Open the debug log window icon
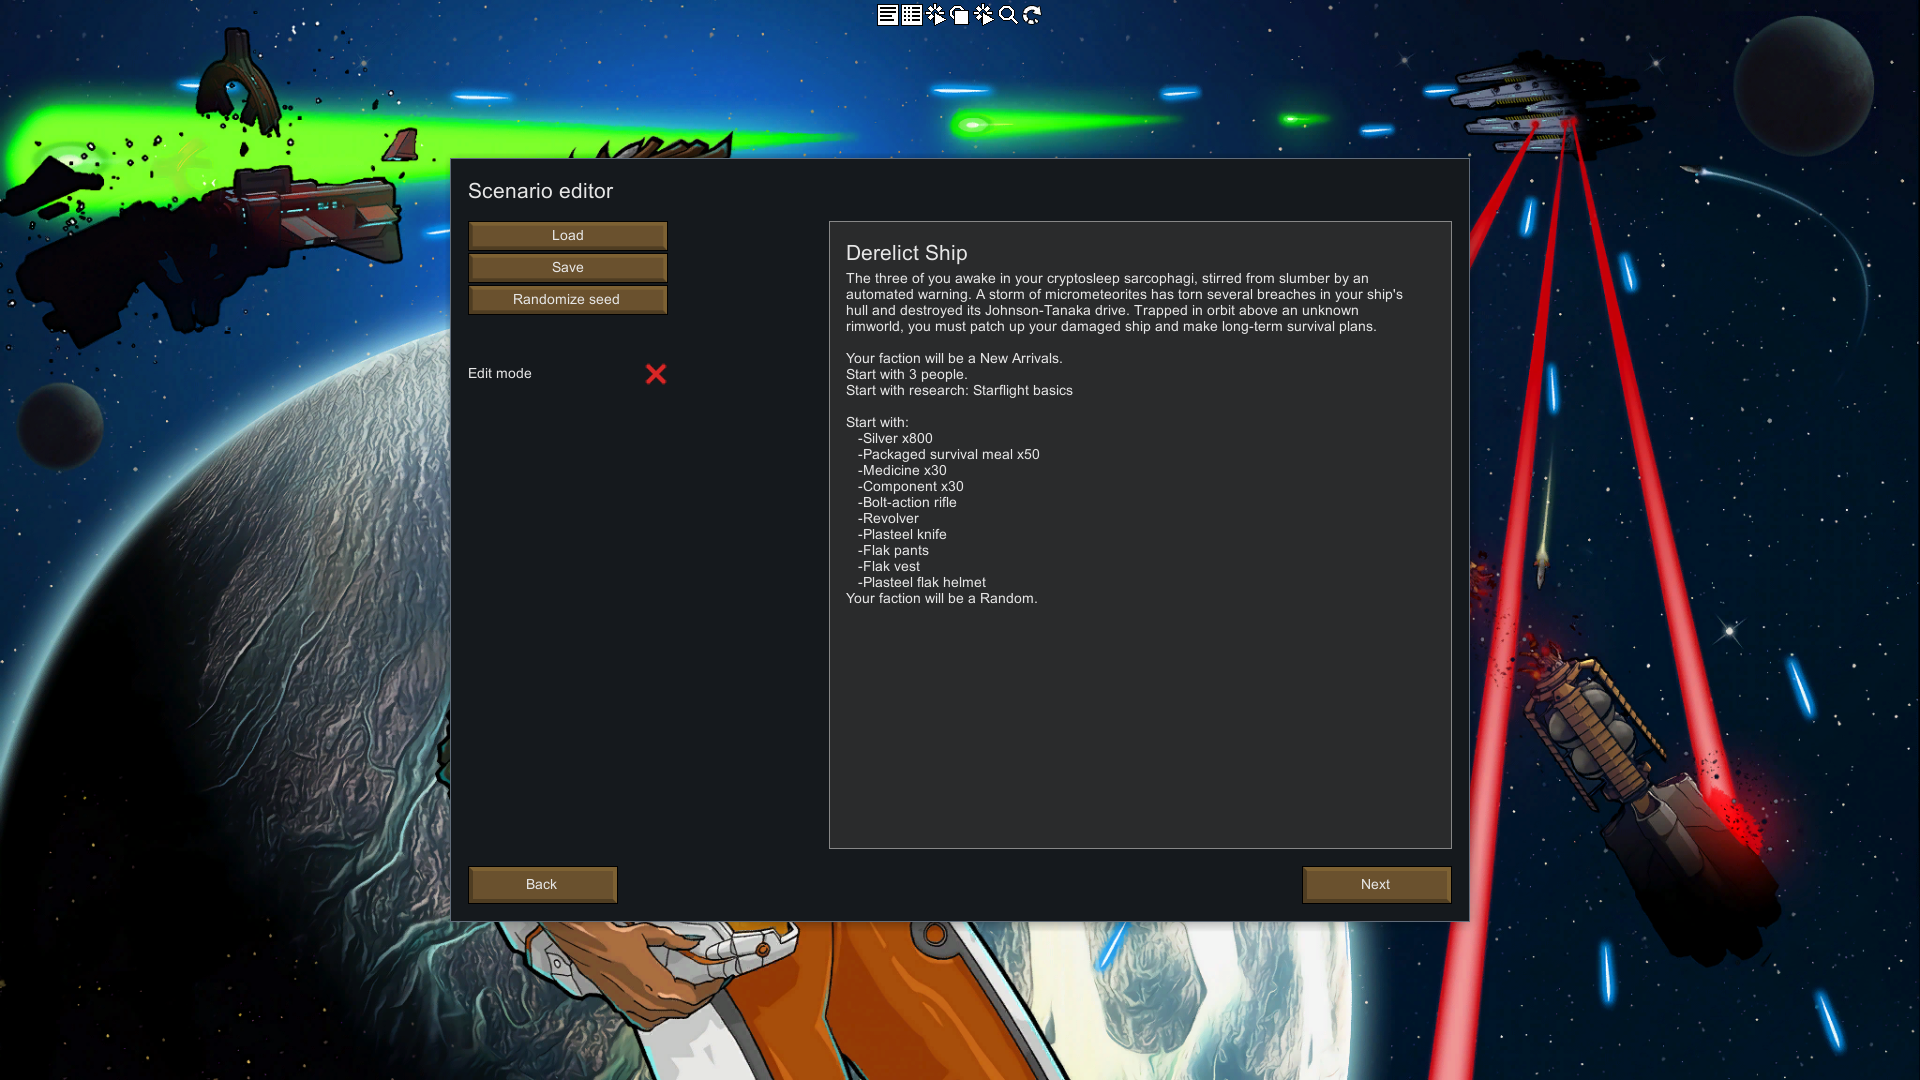The image size is (1920, 1080). [x=887, y=15]
